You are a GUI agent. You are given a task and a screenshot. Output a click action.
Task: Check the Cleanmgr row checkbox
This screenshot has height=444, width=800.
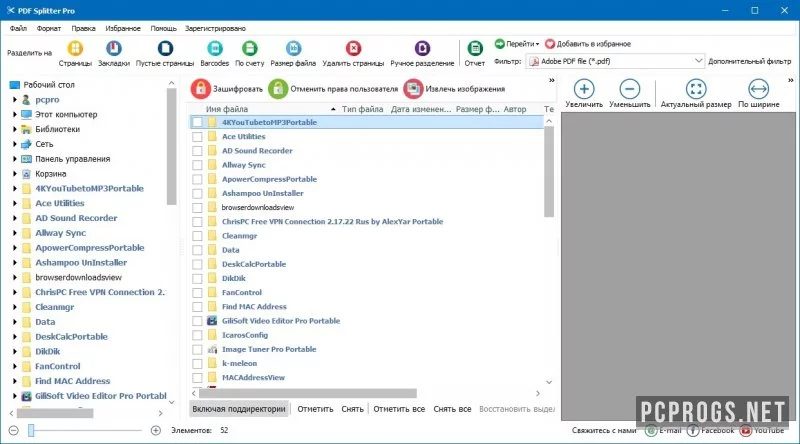click(197, 236)
